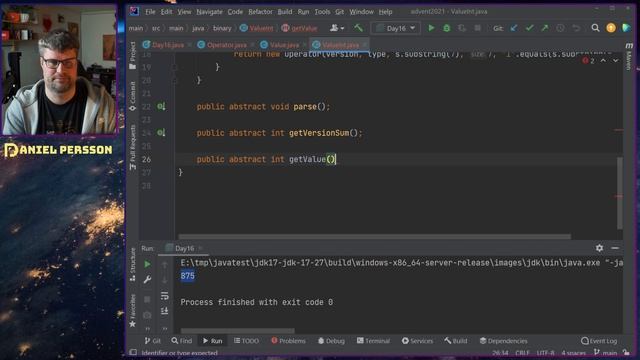Open the user account dropdown icon
Image resolution: width=640 pixels, height=360 pixels.
[337, 28]
